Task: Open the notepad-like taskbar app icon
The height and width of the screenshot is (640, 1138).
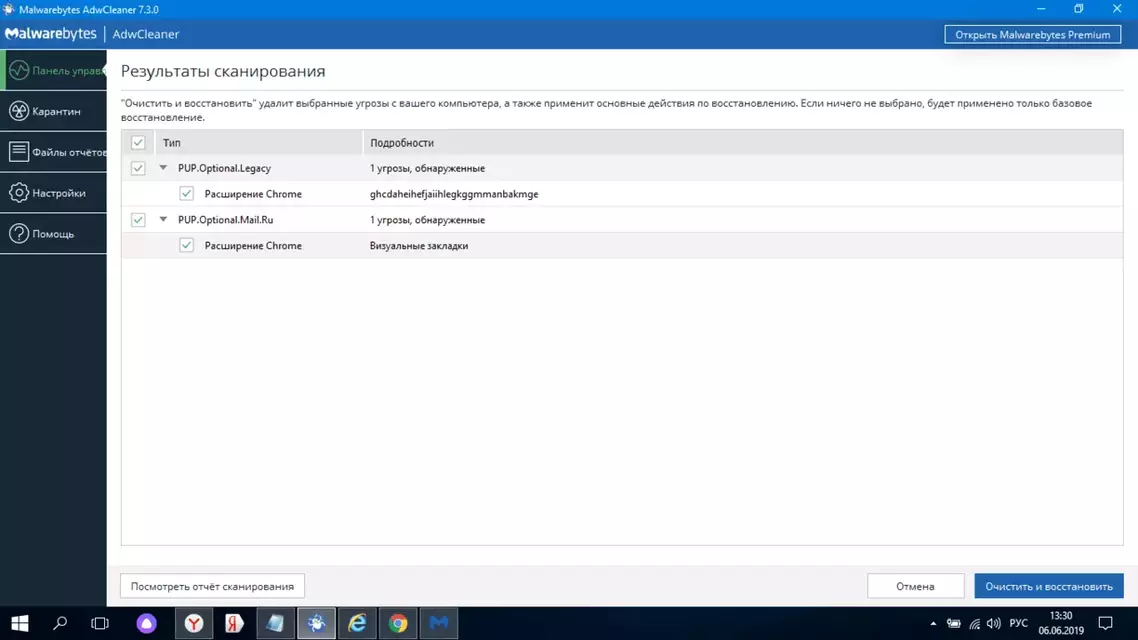Action: click(275, 623)
